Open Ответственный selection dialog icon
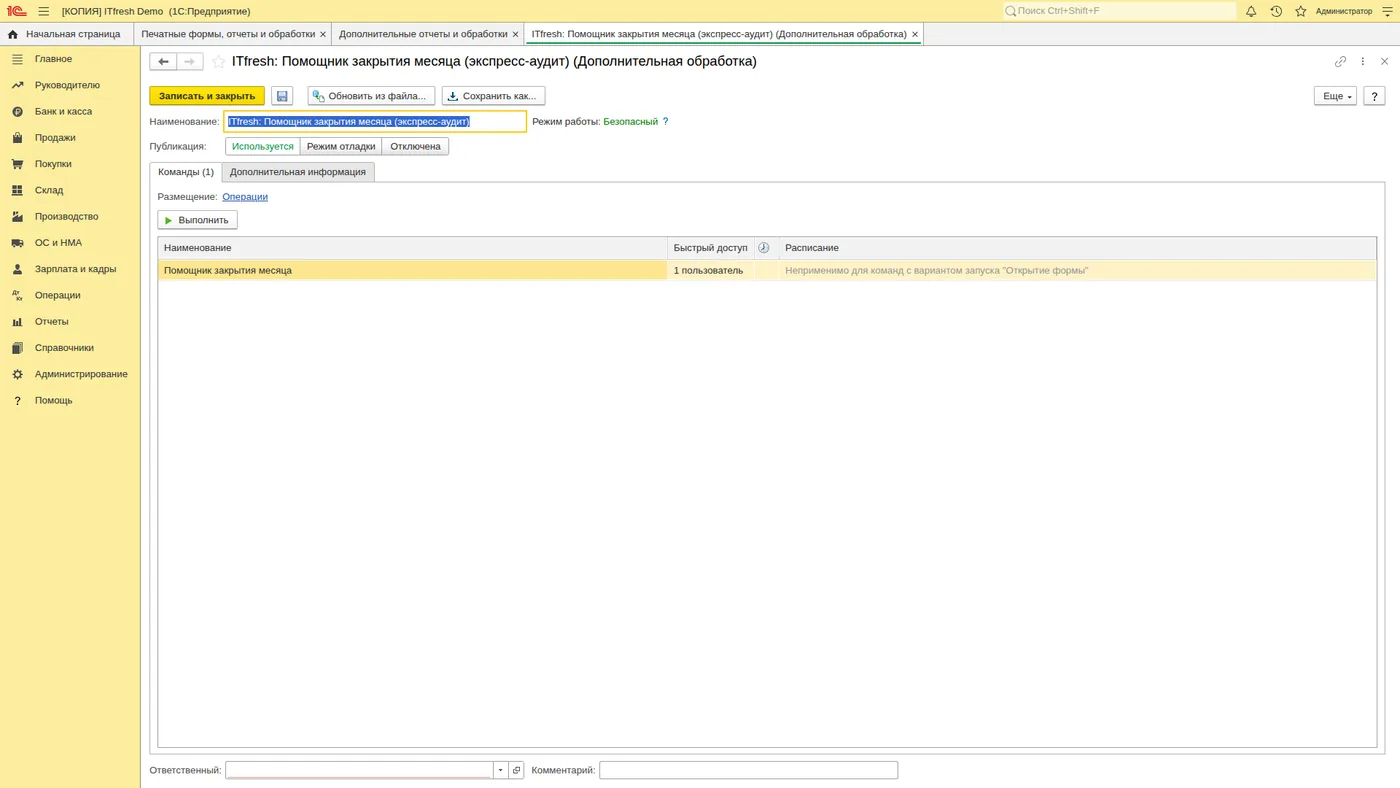Viewport: 1400px width, 788px height. 517,770
